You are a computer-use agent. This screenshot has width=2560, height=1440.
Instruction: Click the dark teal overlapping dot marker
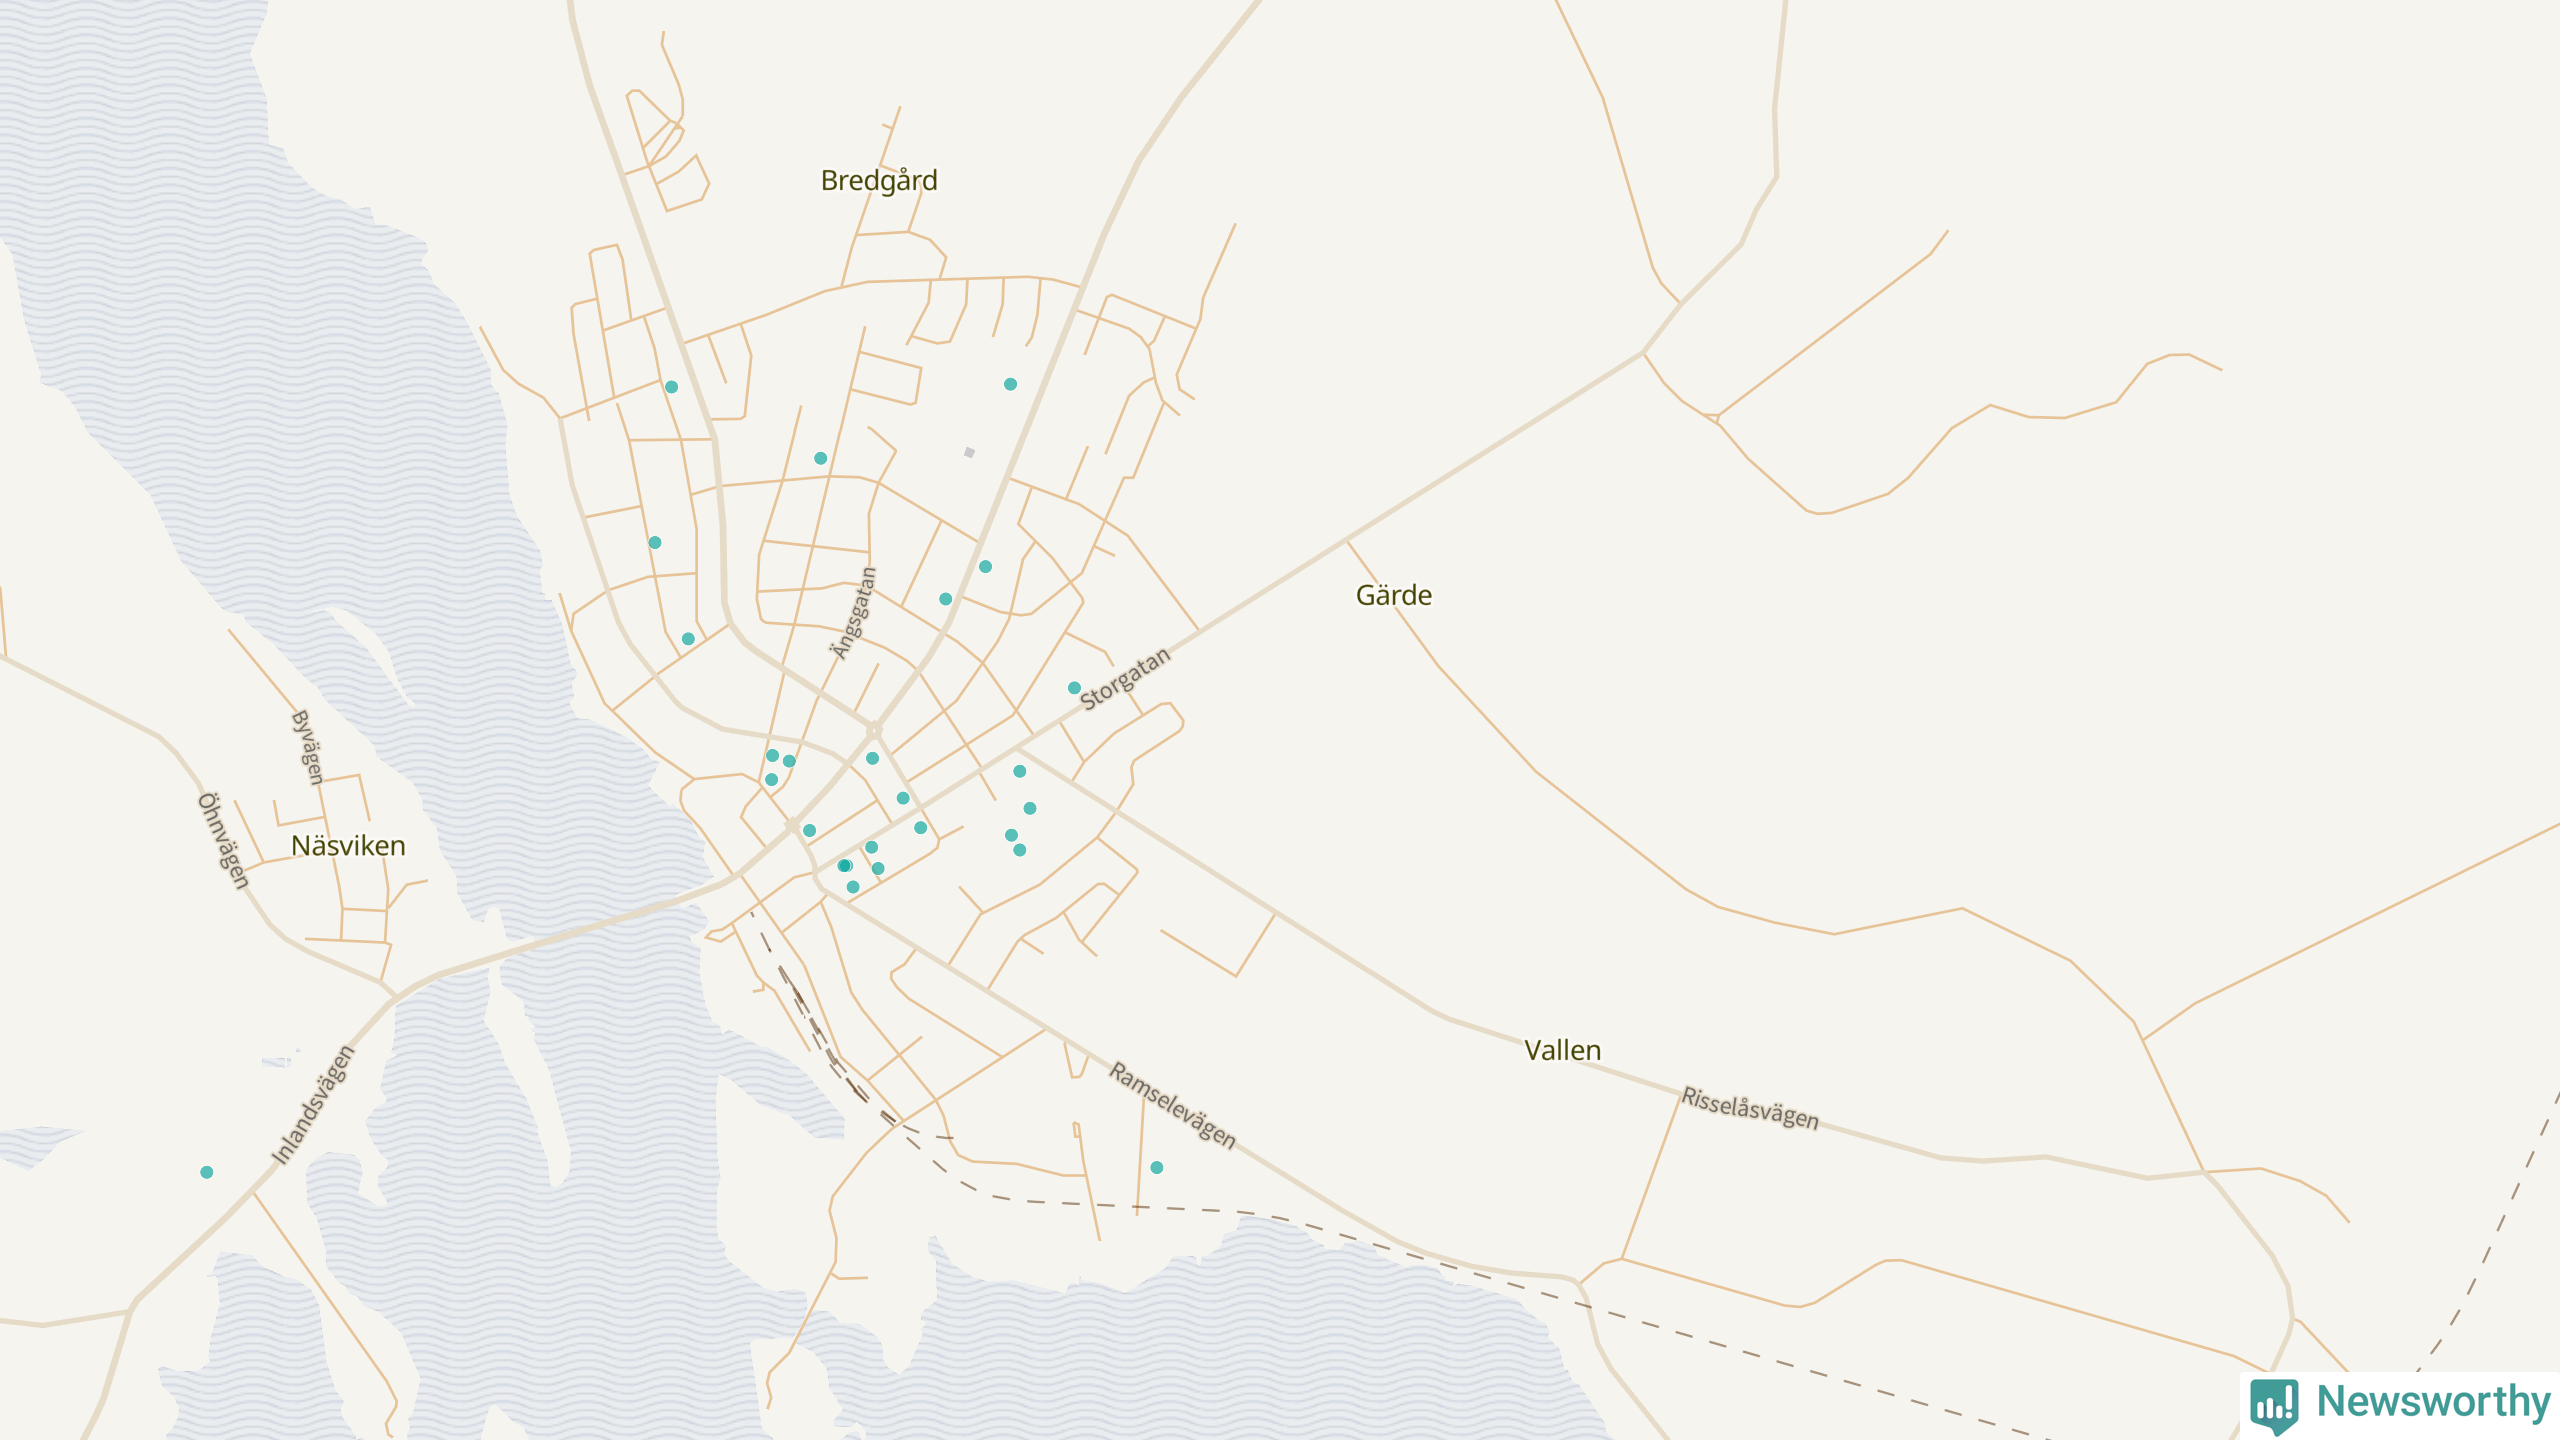[x=844, y=866]
